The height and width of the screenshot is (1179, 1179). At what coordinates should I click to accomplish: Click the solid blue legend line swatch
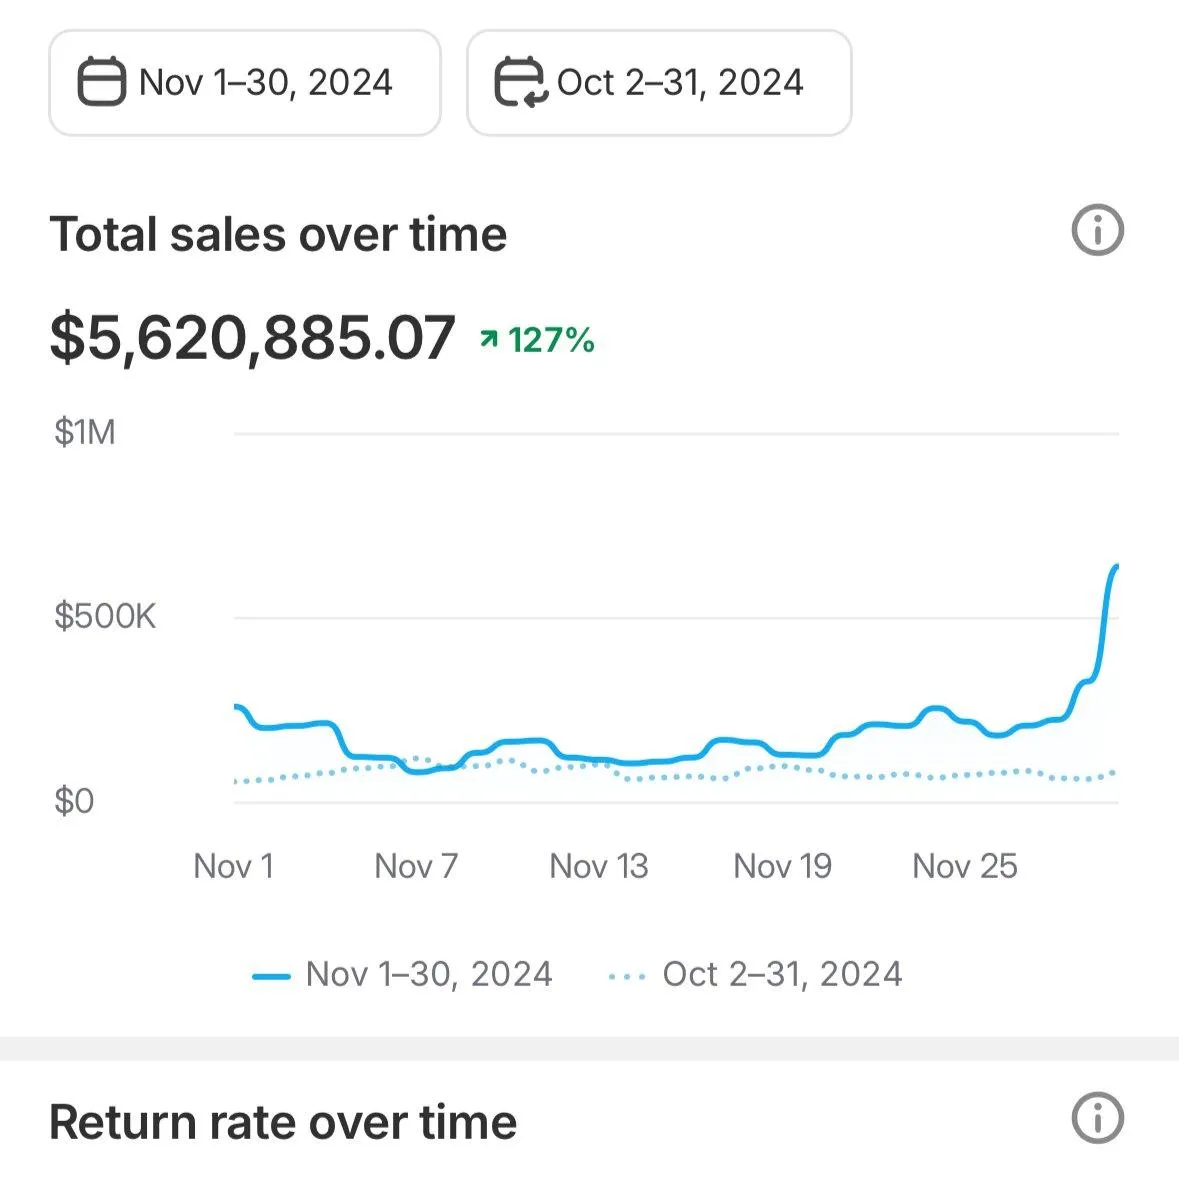tap(271, 976)
